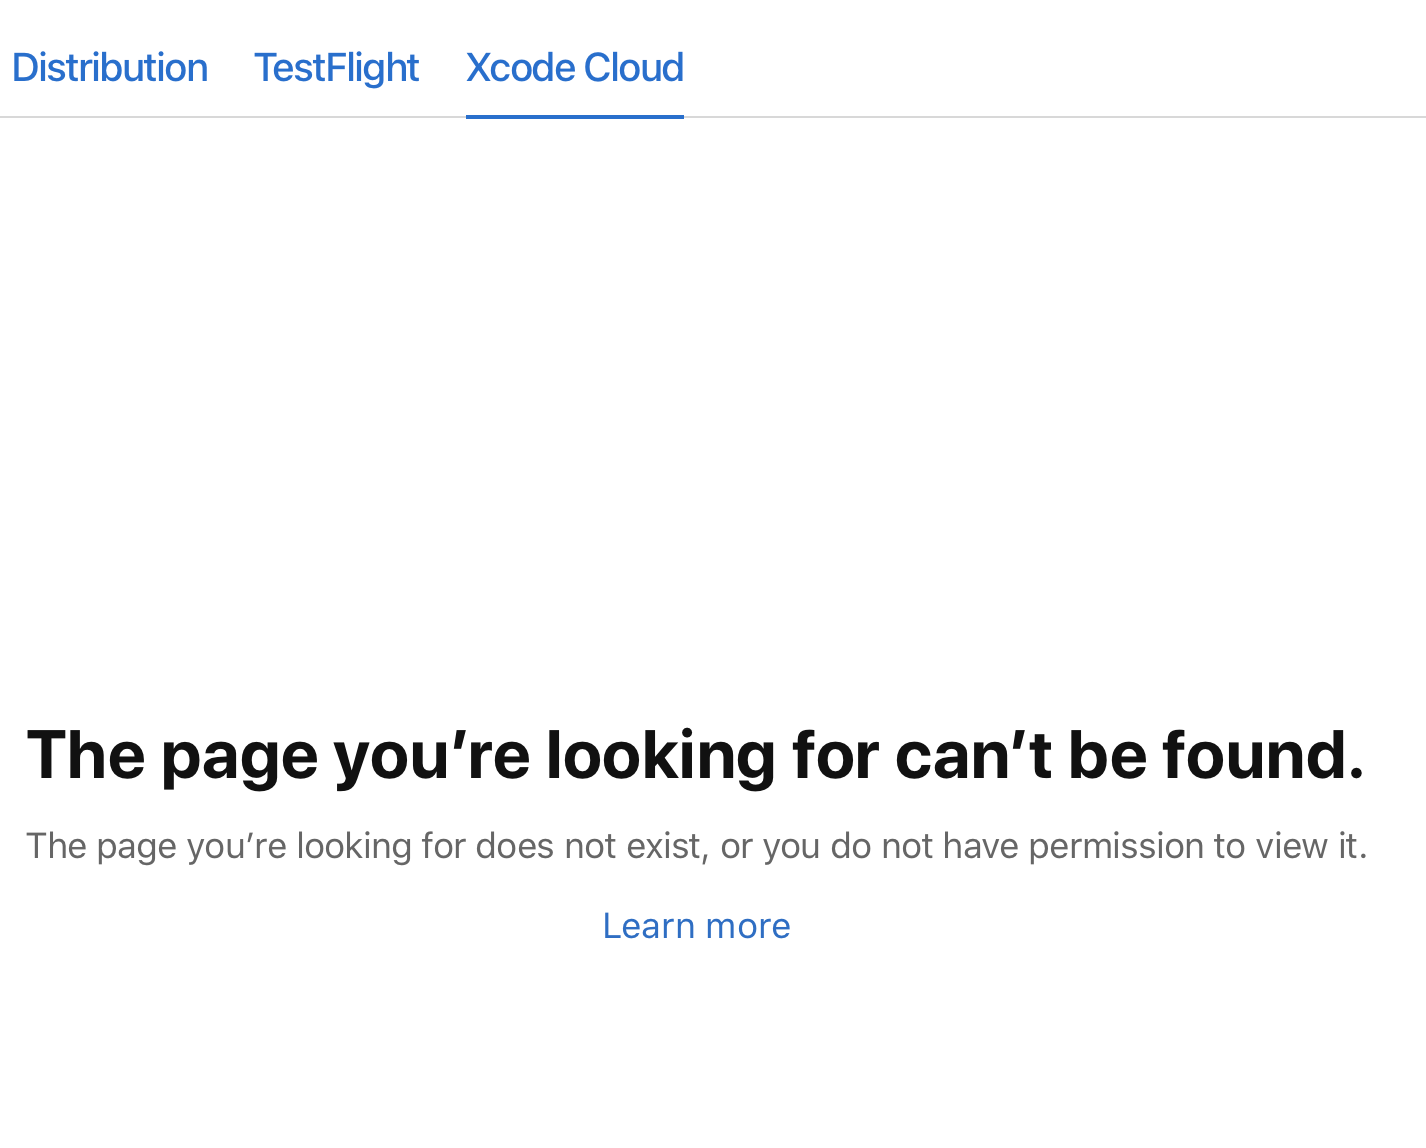1426x1148 pixels.
Task: Click the blue underline beneath Xcode Cloud
Action: click(574, 116)
